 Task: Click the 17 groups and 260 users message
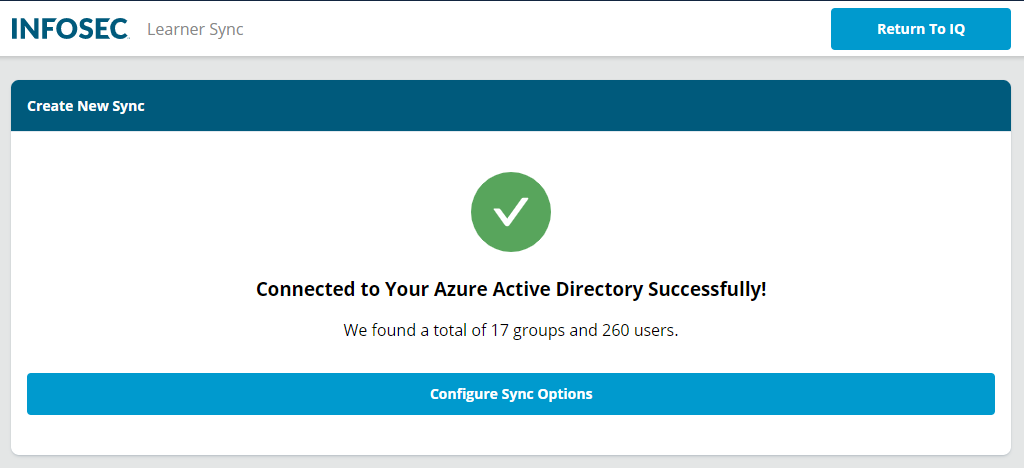click(511, 330)
